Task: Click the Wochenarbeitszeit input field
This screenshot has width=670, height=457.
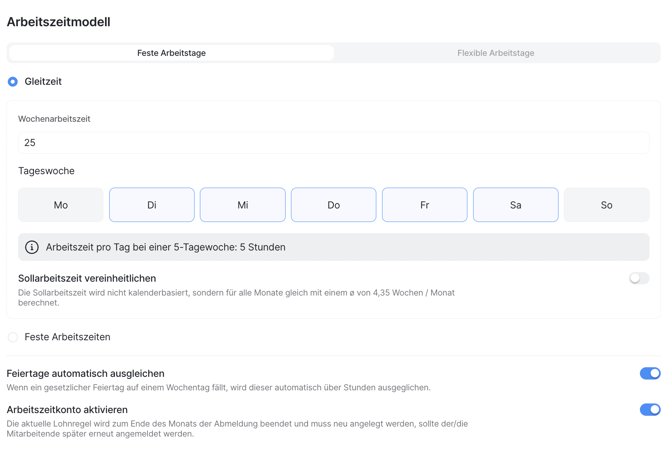Action: point(333,143)
